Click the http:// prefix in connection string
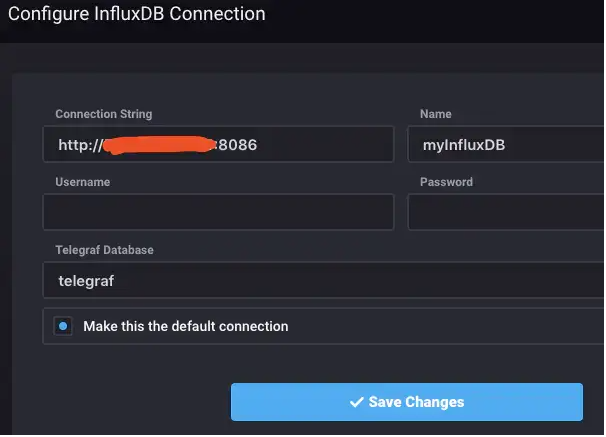606x437 pixels. pyautogui.click(x=79, y=145)
